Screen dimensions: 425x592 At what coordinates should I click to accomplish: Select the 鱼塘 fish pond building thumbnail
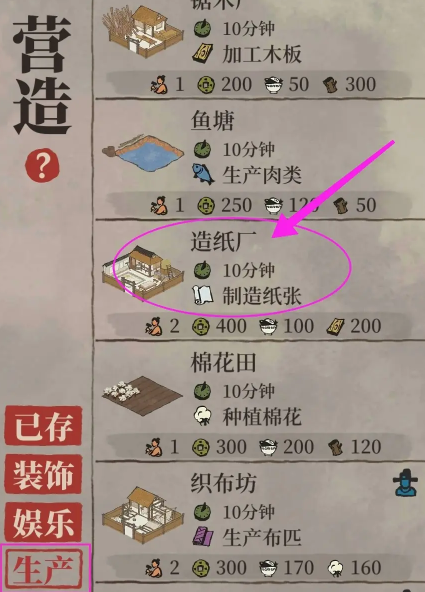[x=143, y=151]
